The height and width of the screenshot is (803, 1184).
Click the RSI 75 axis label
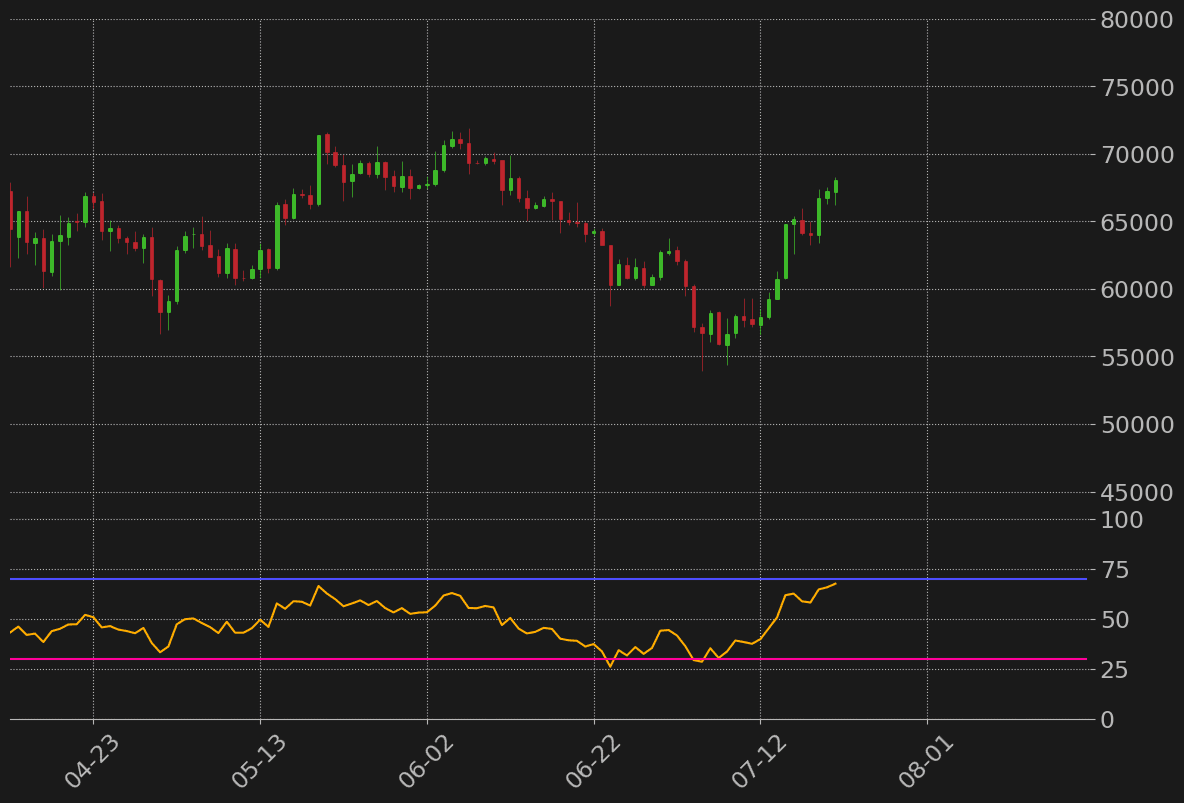point(1115,570)
